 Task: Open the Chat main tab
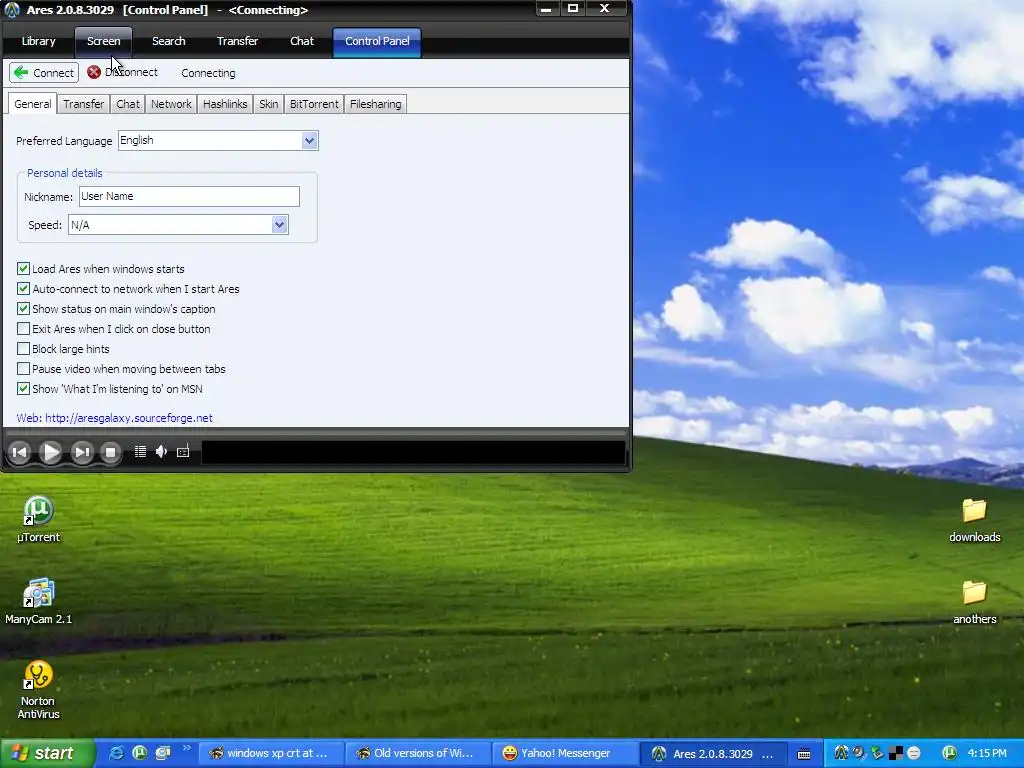click(302, 41)
